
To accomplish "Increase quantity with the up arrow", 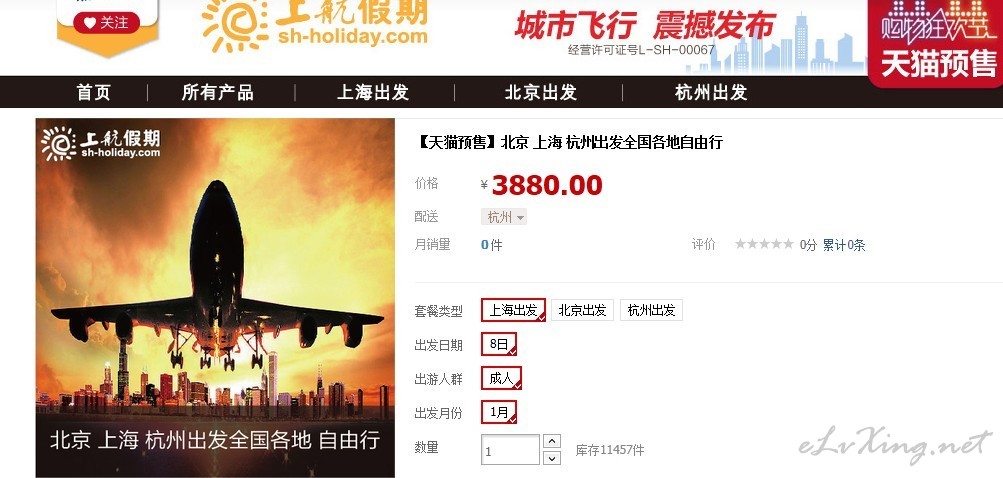I will pyautogui.click(x=551, y=442).
